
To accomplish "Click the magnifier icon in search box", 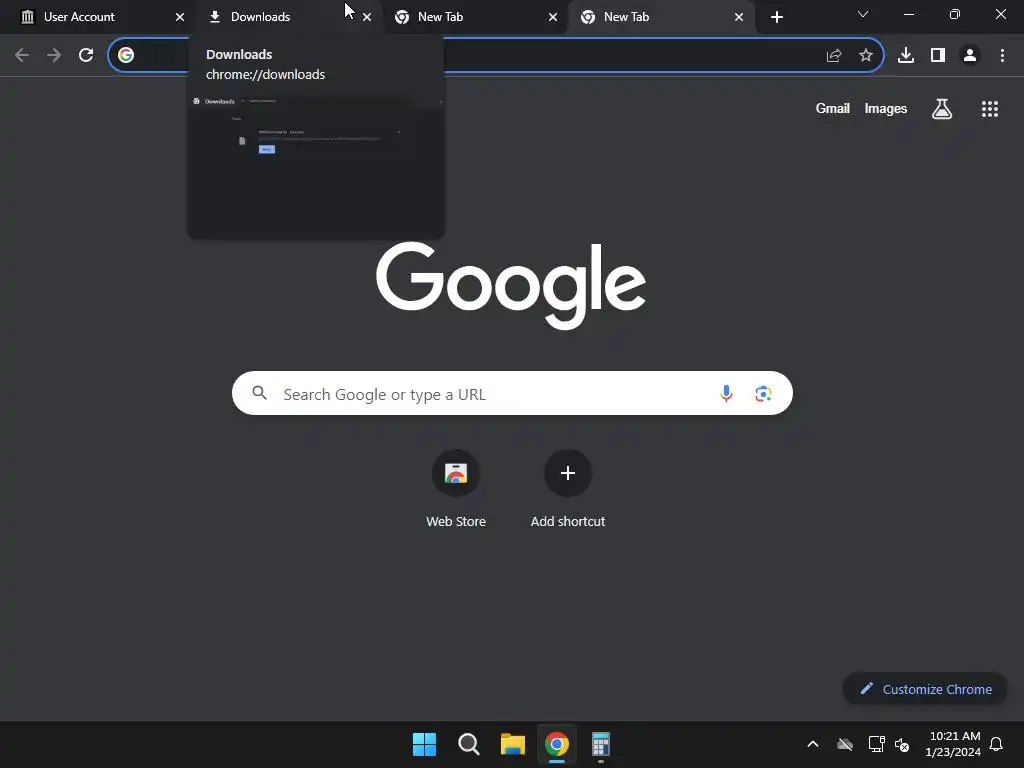I will click(x=260, y=393).
